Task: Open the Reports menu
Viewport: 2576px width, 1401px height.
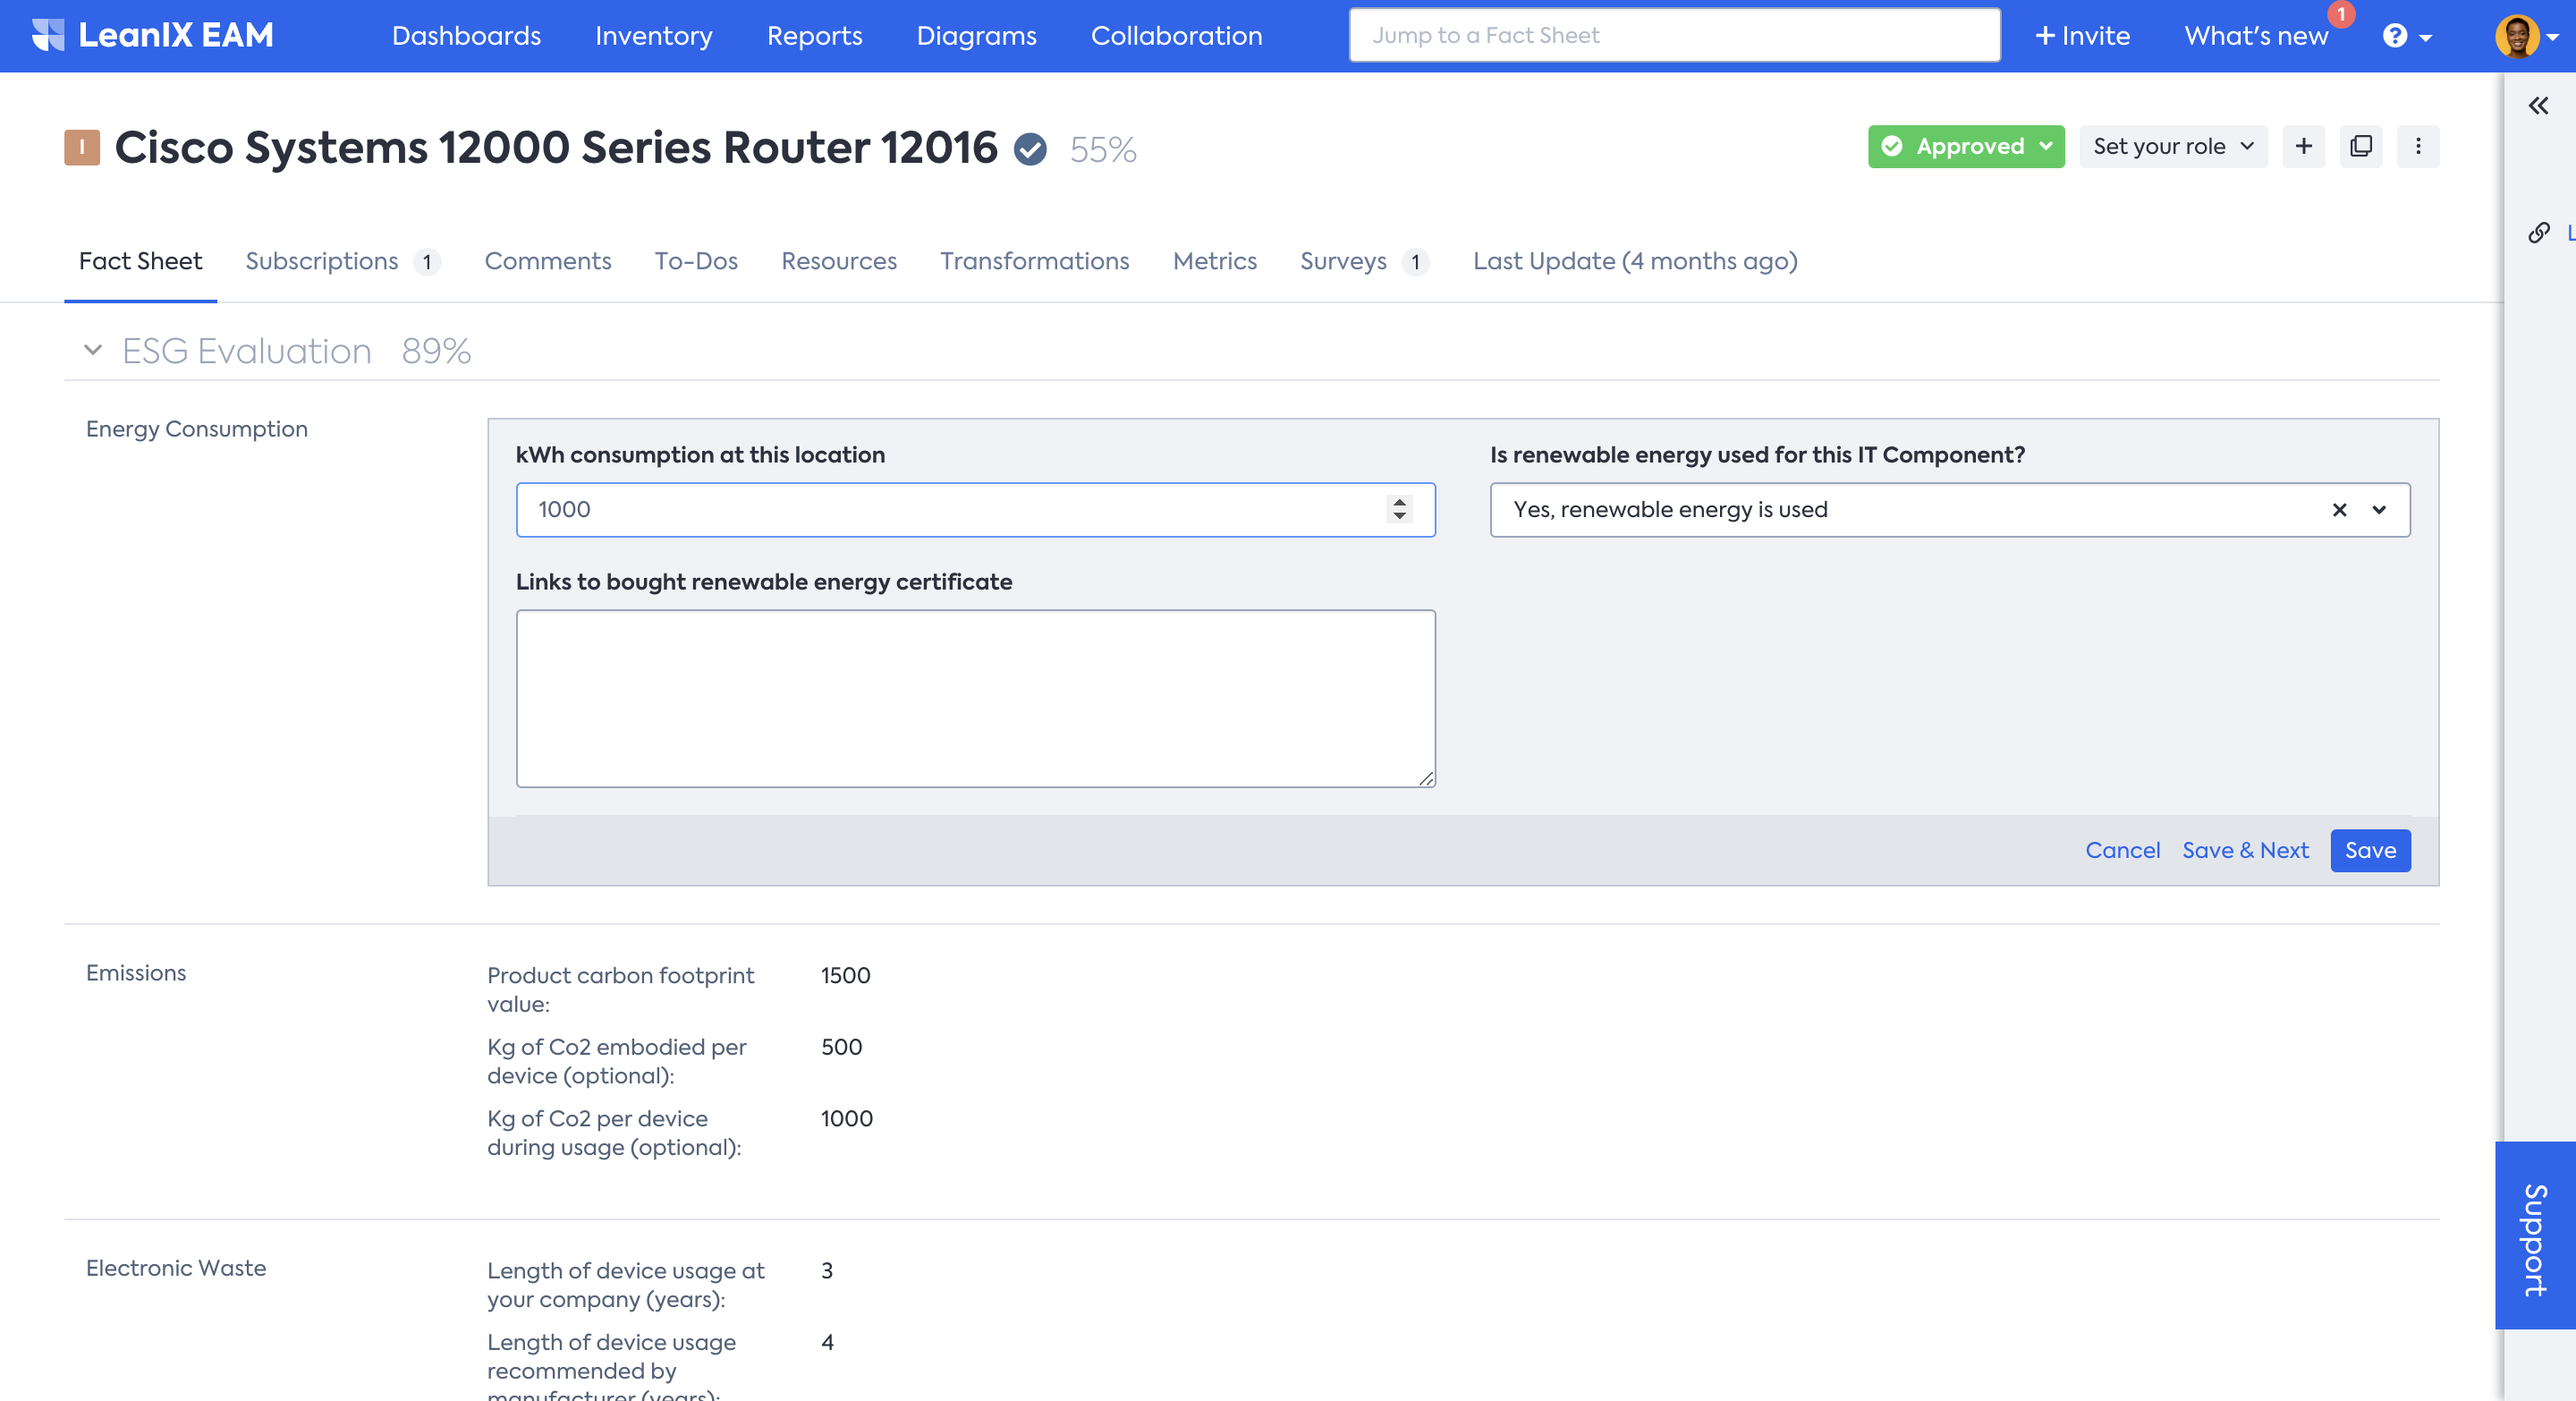Action: pos(814,36)
